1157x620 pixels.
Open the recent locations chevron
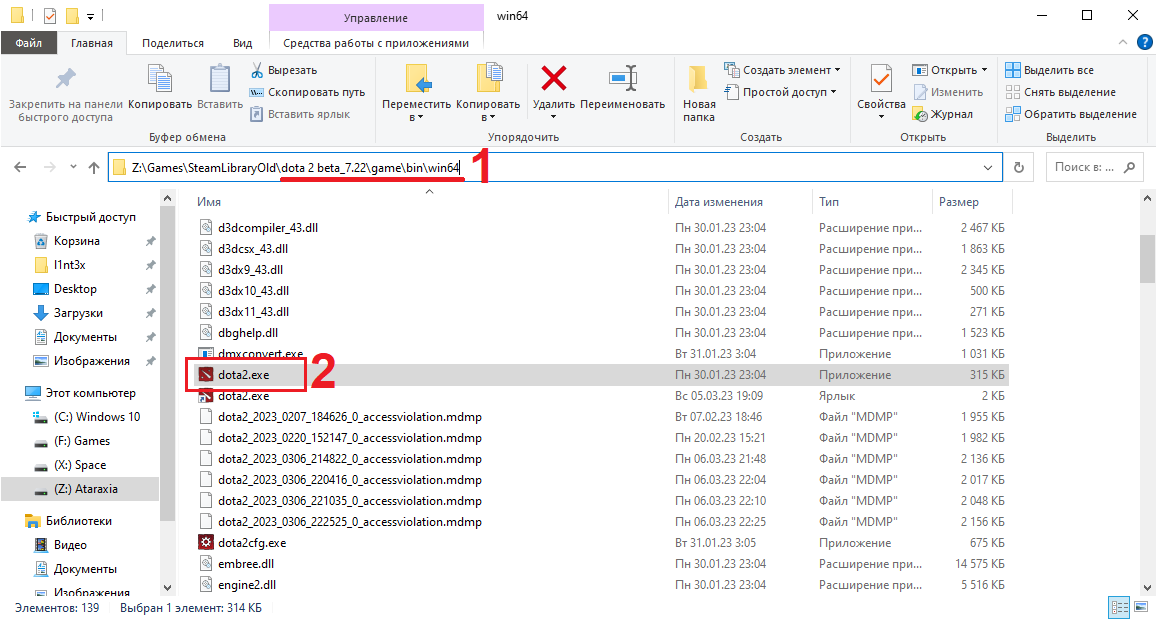tap(72, 168)
